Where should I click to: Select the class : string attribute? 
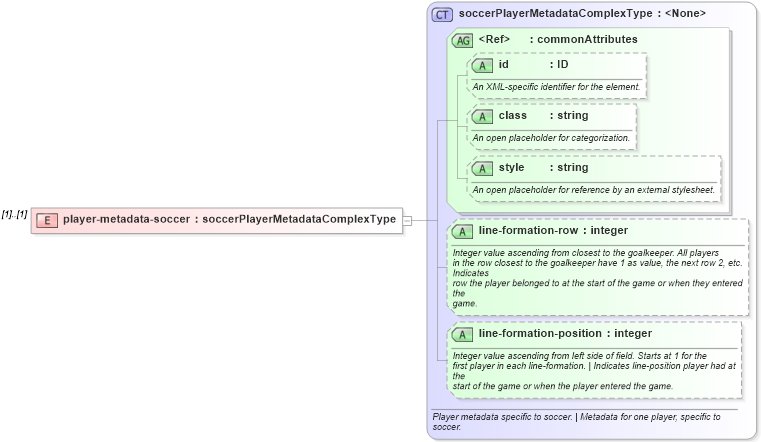543,115
